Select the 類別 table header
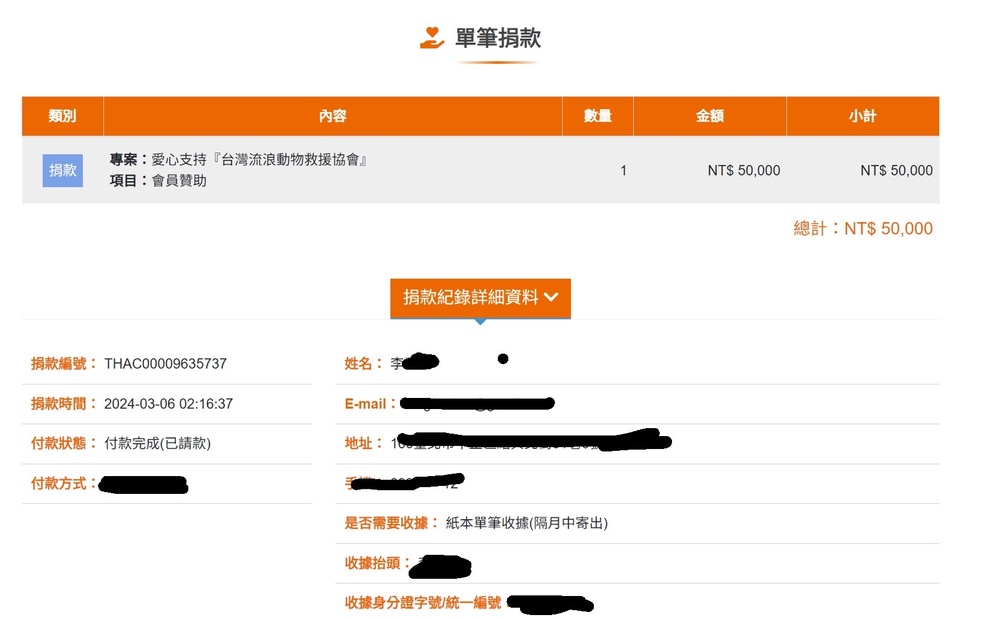The image size is (1000, 620). 62,115
